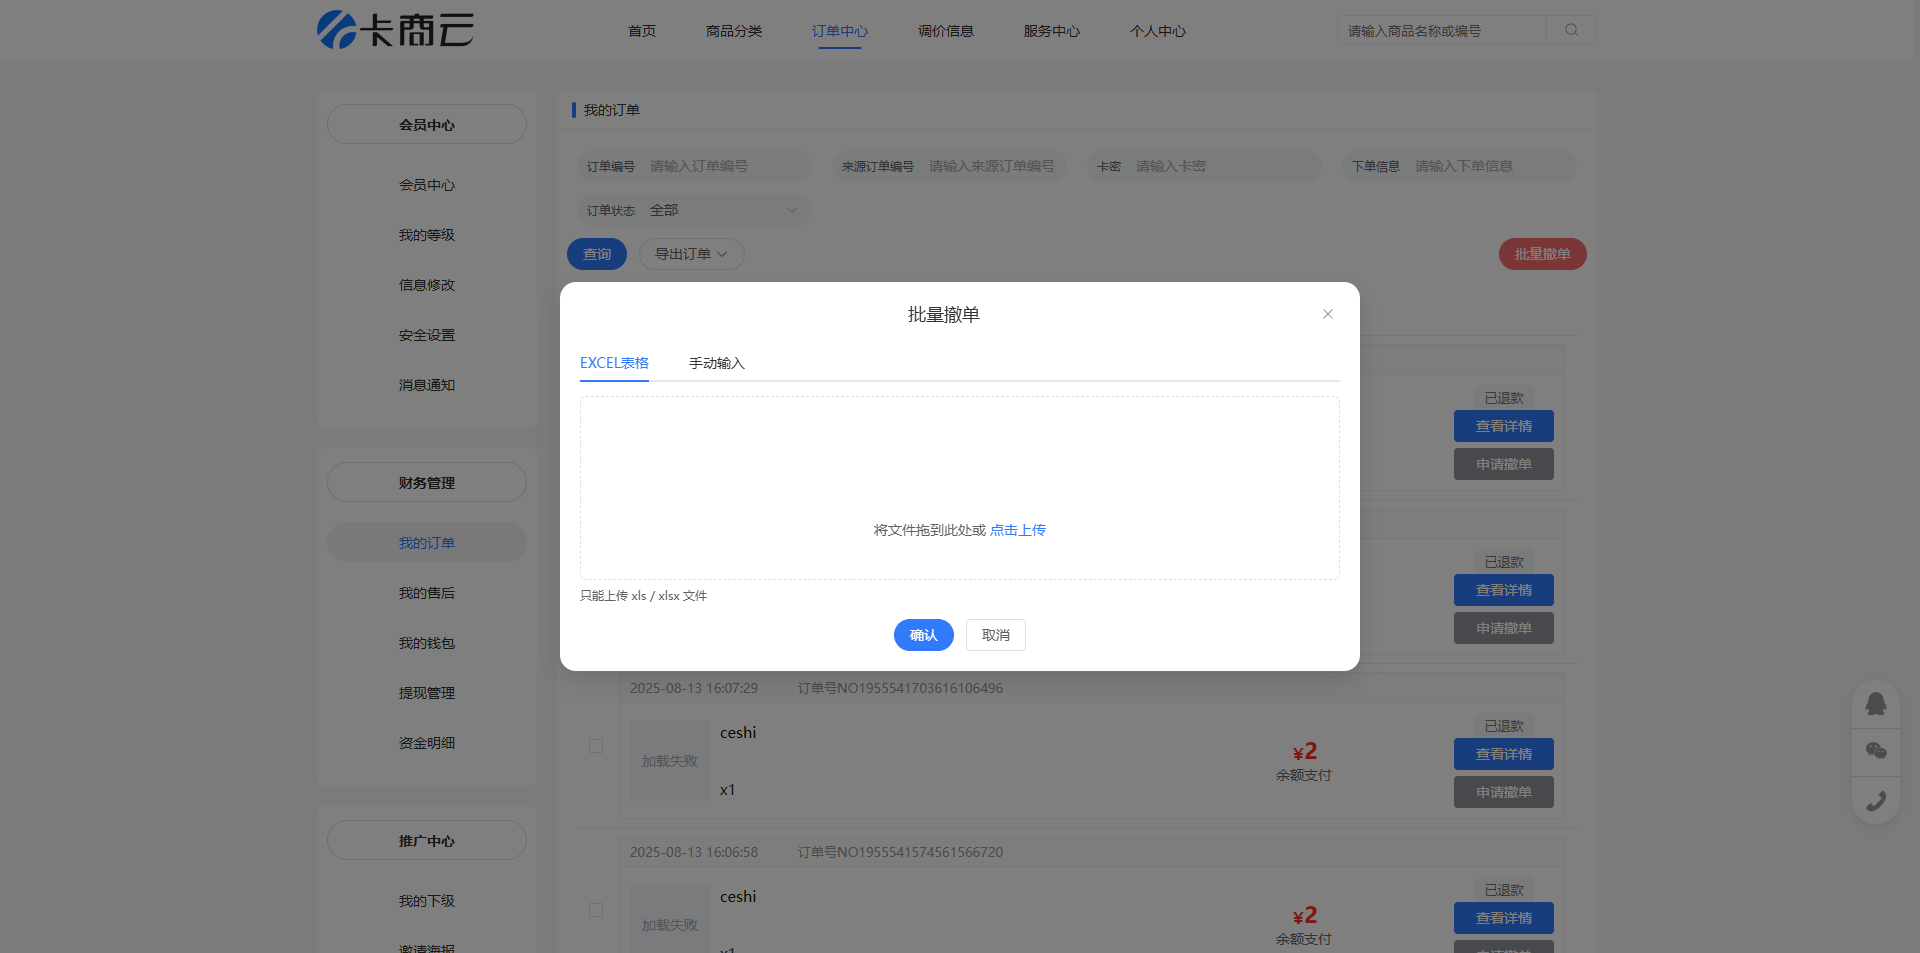Click the 取消 button
1920x953 pixels.
click(995, 635)
